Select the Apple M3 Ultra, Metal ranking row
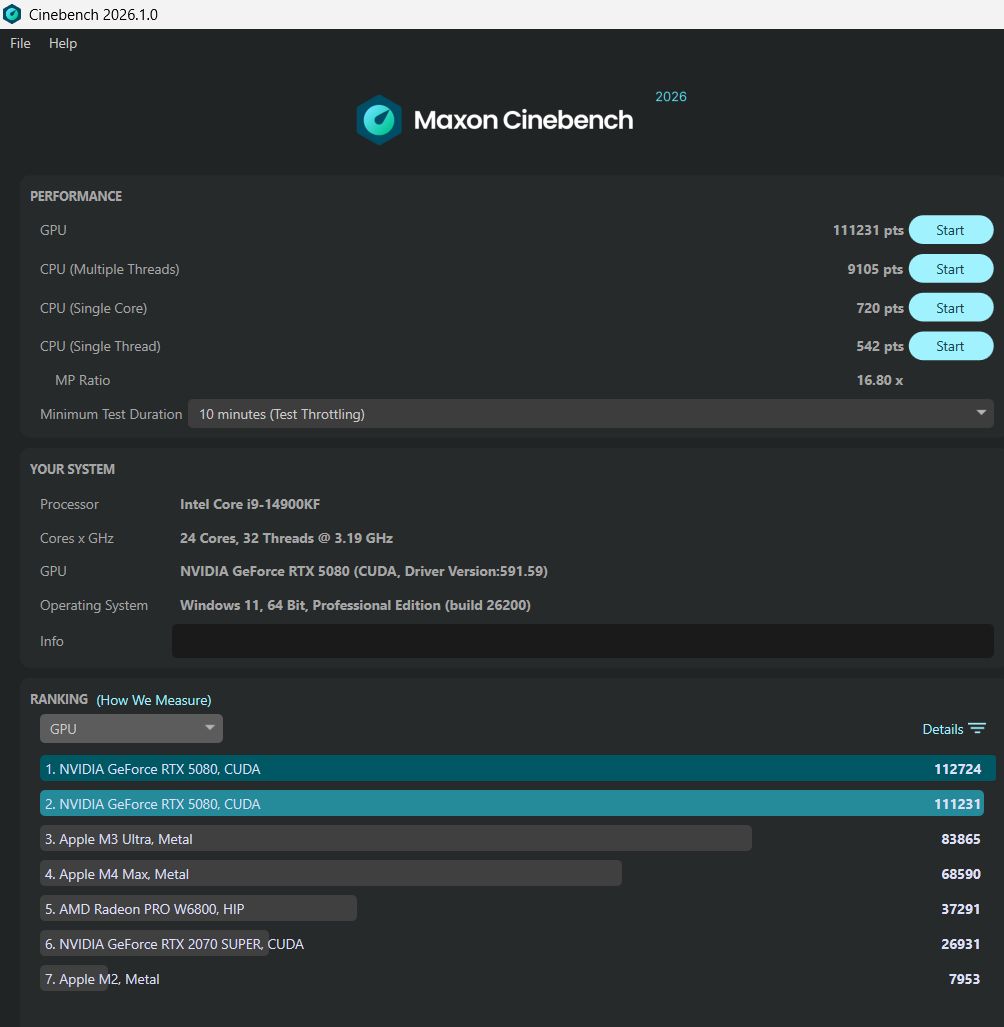The height and width of the screenshot is (1027, 1004). pos(512,838)
